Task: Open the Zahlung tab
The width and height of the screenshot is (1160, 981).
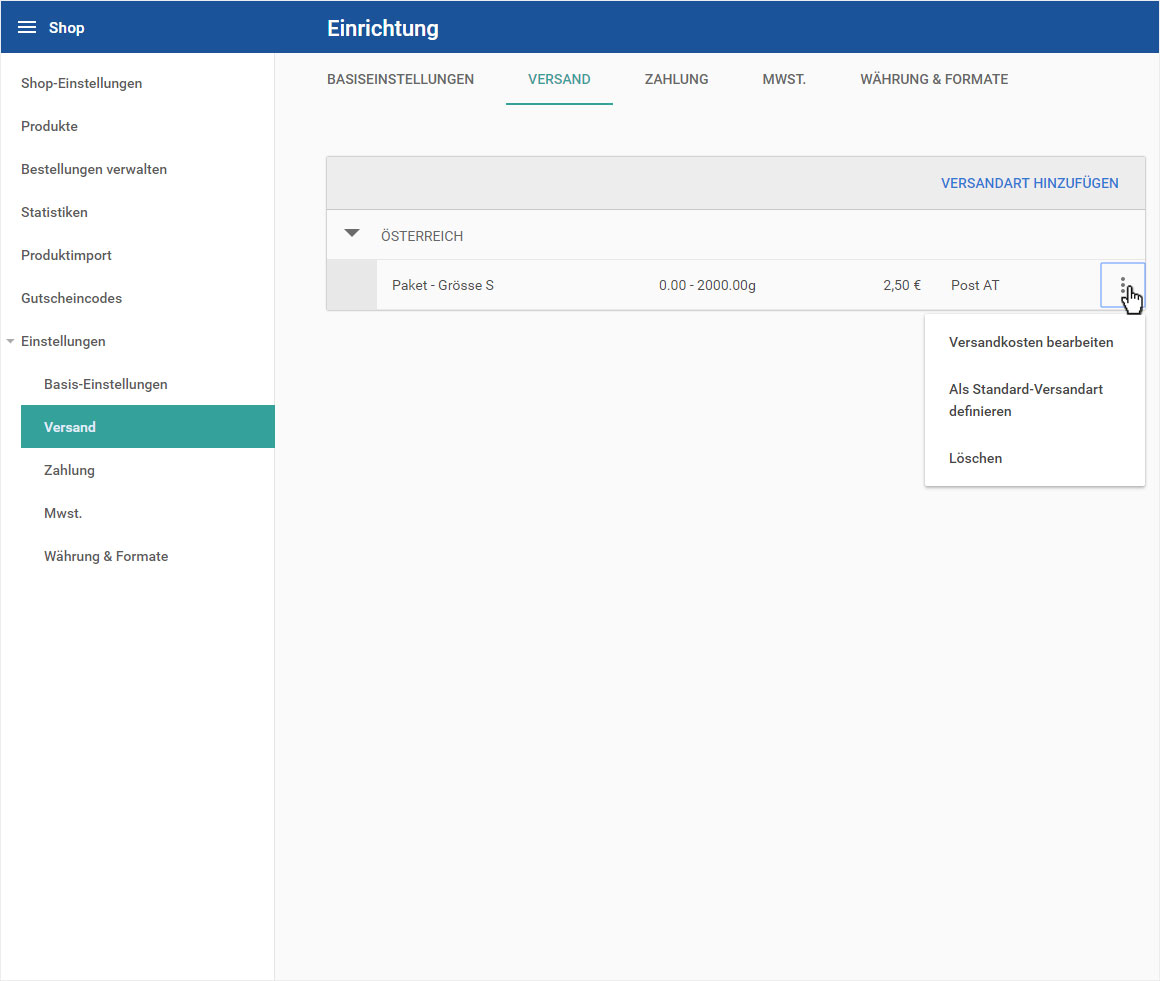Action: click(676, 79)
